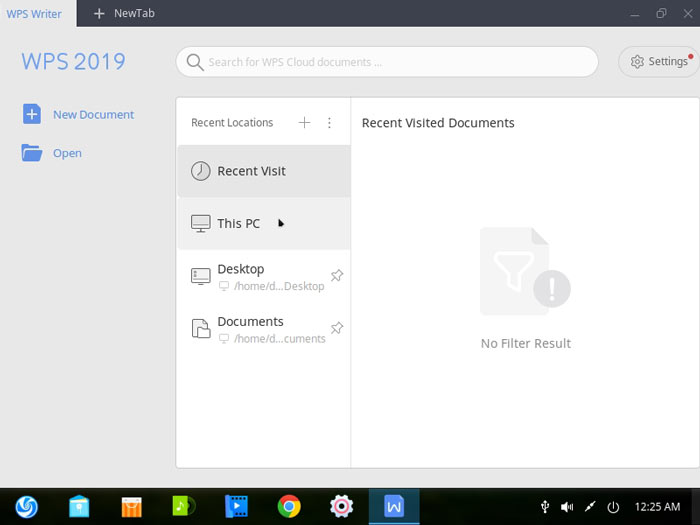Click the network tray icon
The height and width of the screenshot is (525, 700).
pyautogui.click(x=590, y=507)
